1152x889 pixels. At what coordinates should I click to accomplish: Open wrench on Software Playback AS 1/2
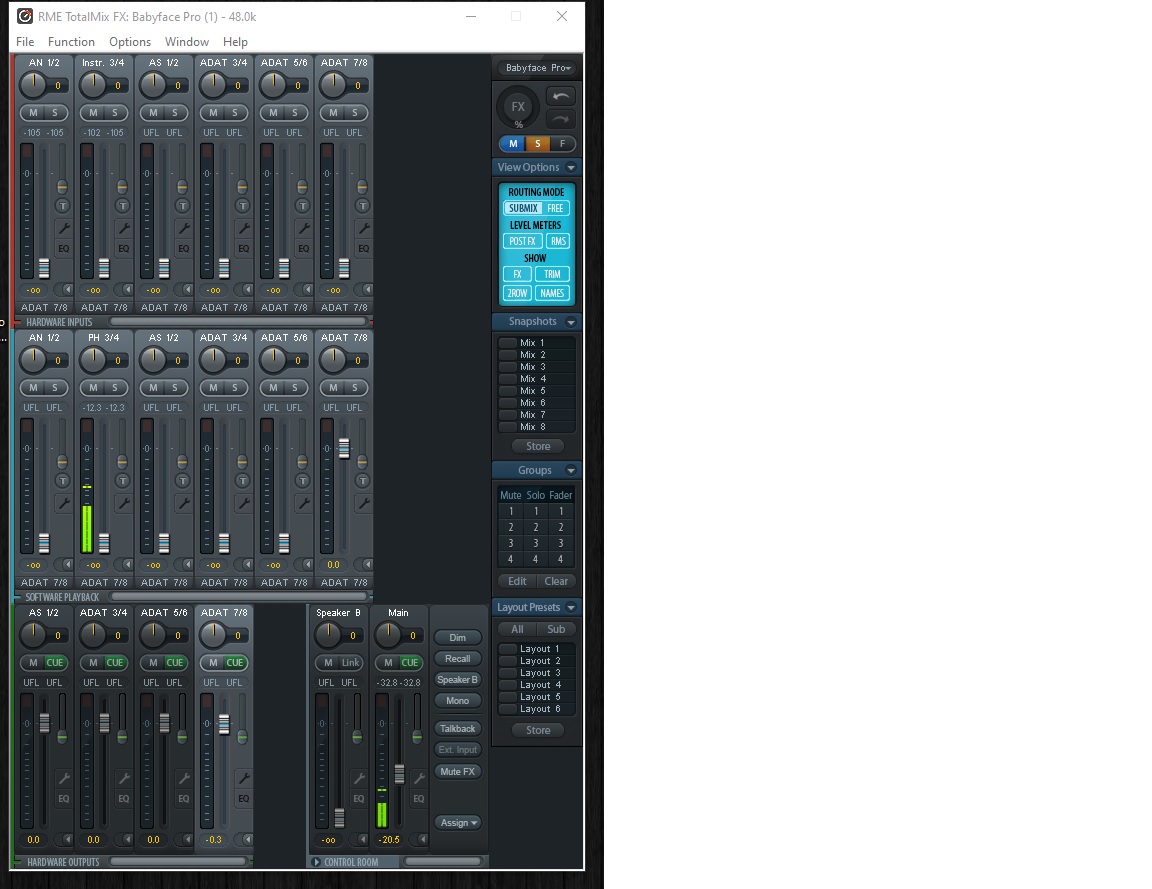pos(184,503)
